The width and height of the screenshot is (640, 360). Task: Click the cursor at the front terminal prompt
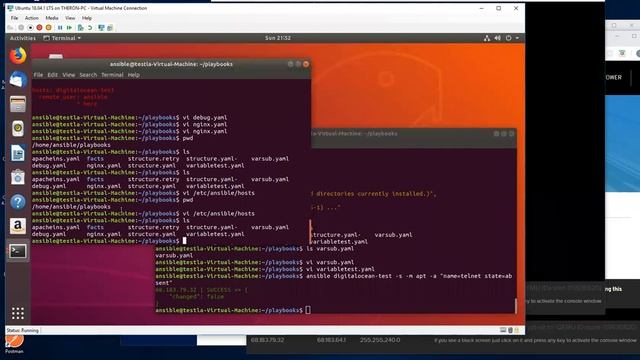pos(184,241)
